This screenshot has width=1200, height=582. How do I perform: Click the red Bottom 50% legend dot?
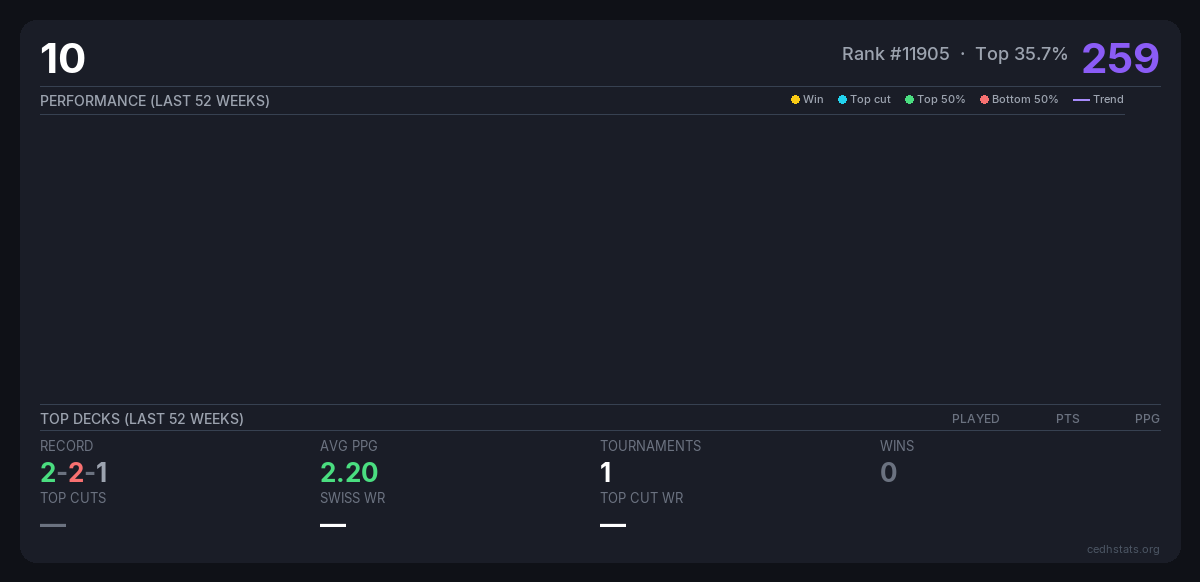[984, 100]
